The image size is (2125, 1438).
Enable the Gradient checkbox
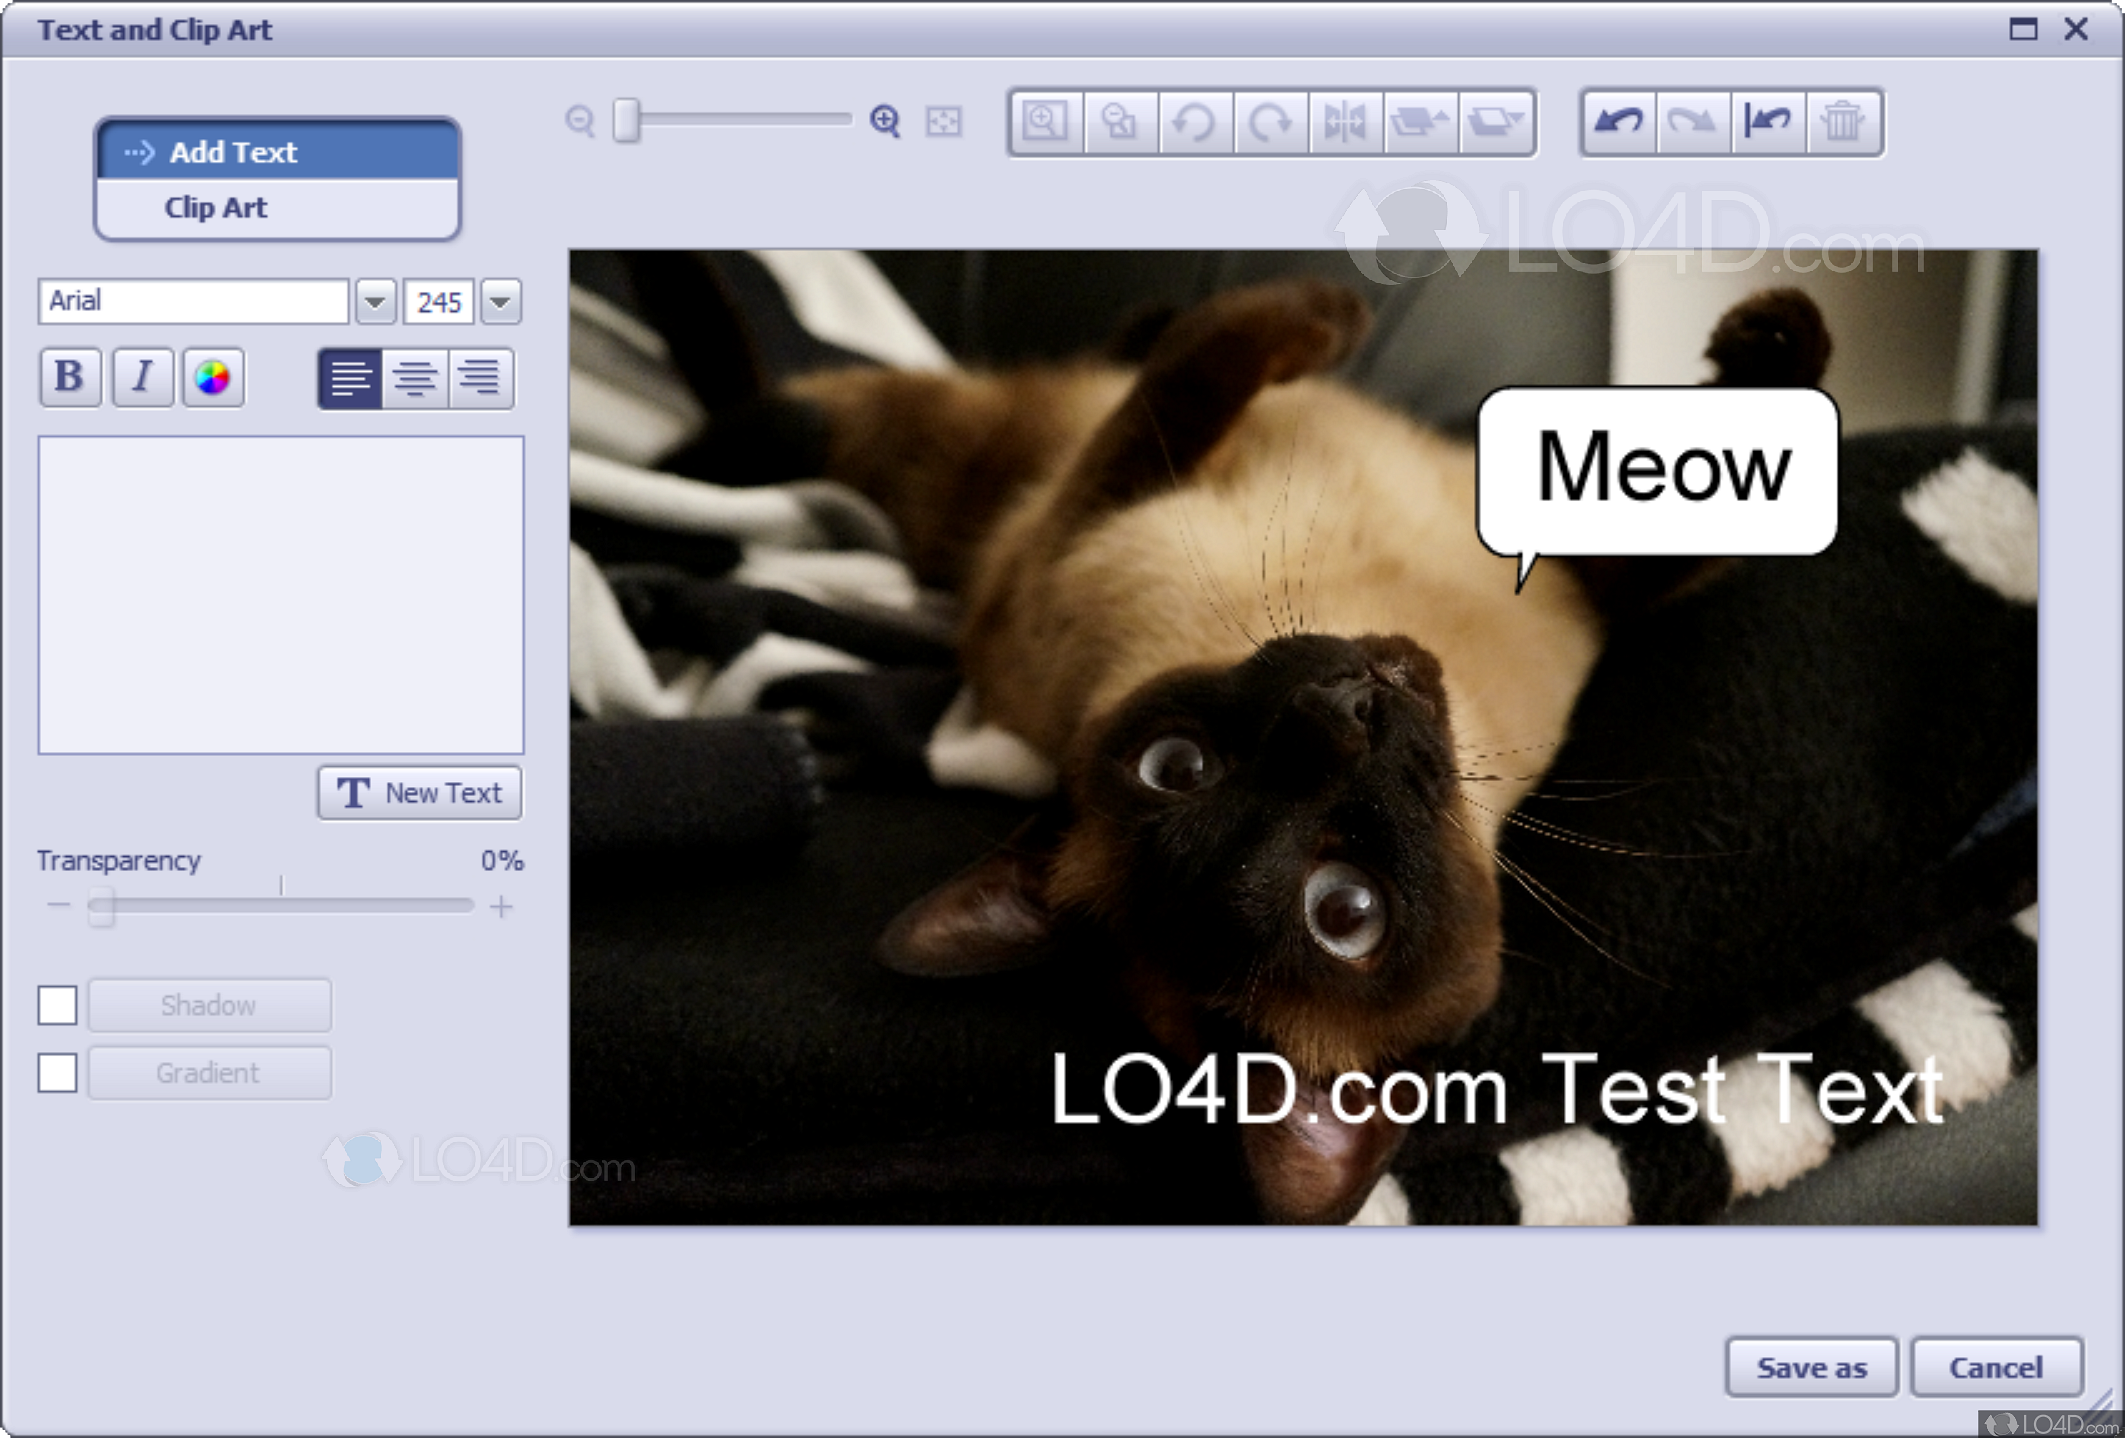pos(57,1073)
